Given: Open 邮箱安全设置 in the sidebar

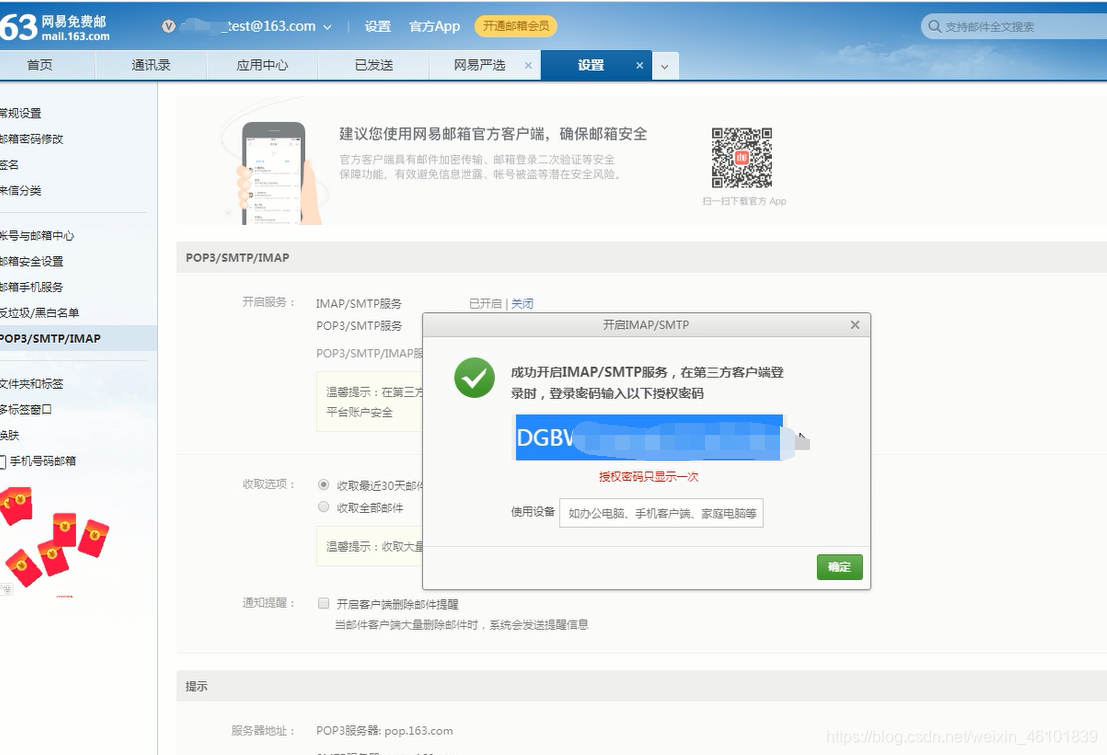Looking at the screenshot, I should point(32,261).
